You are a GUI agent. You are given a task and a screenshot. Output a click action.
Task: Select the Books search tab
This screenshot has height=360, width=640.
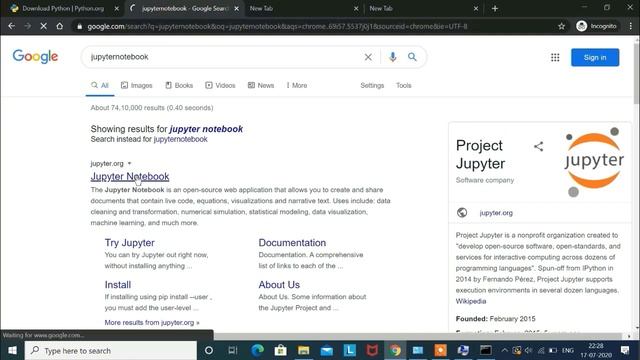tap(179, 85)
